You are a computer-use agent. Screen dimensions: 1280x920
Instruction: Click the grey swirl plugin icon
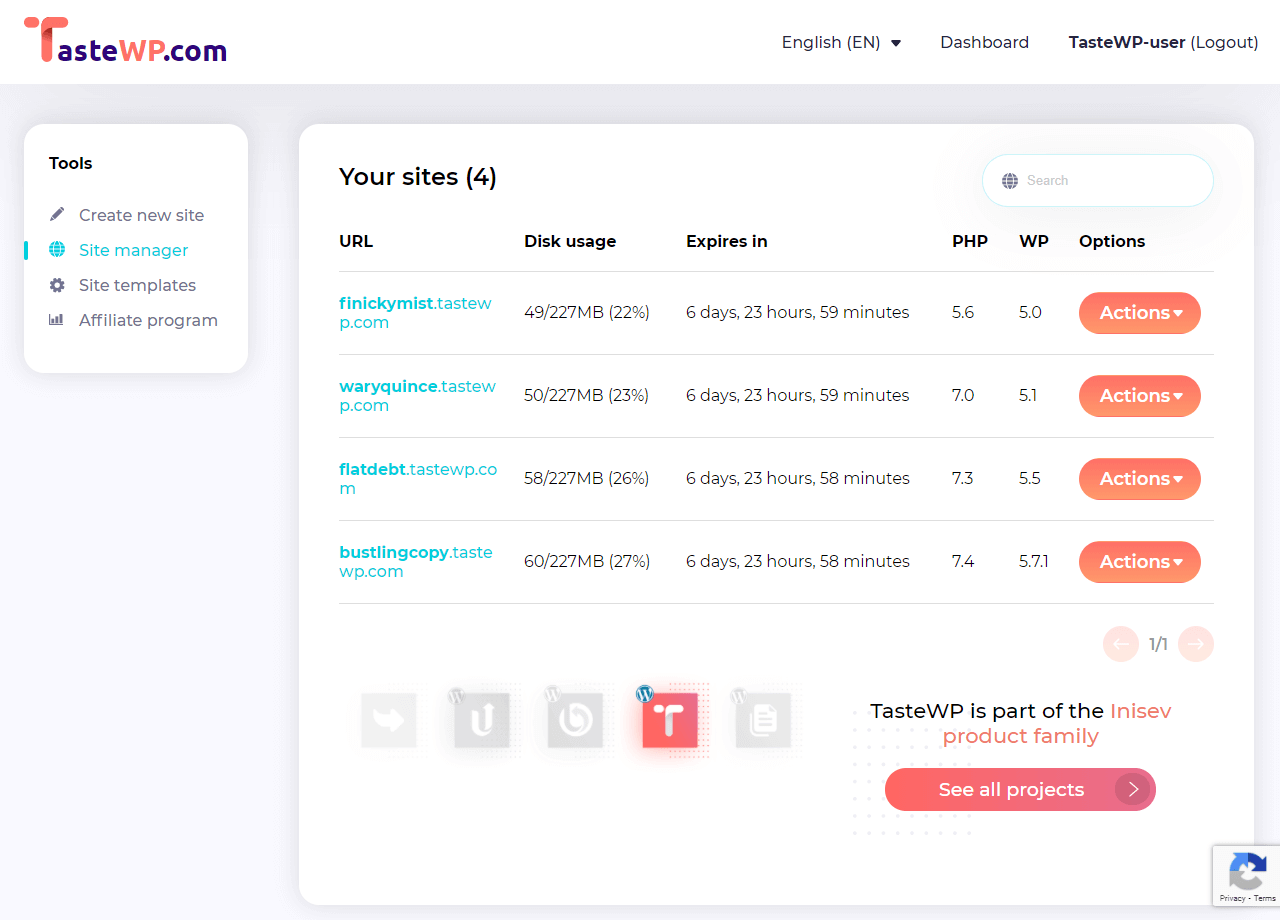tap(575, 720)
